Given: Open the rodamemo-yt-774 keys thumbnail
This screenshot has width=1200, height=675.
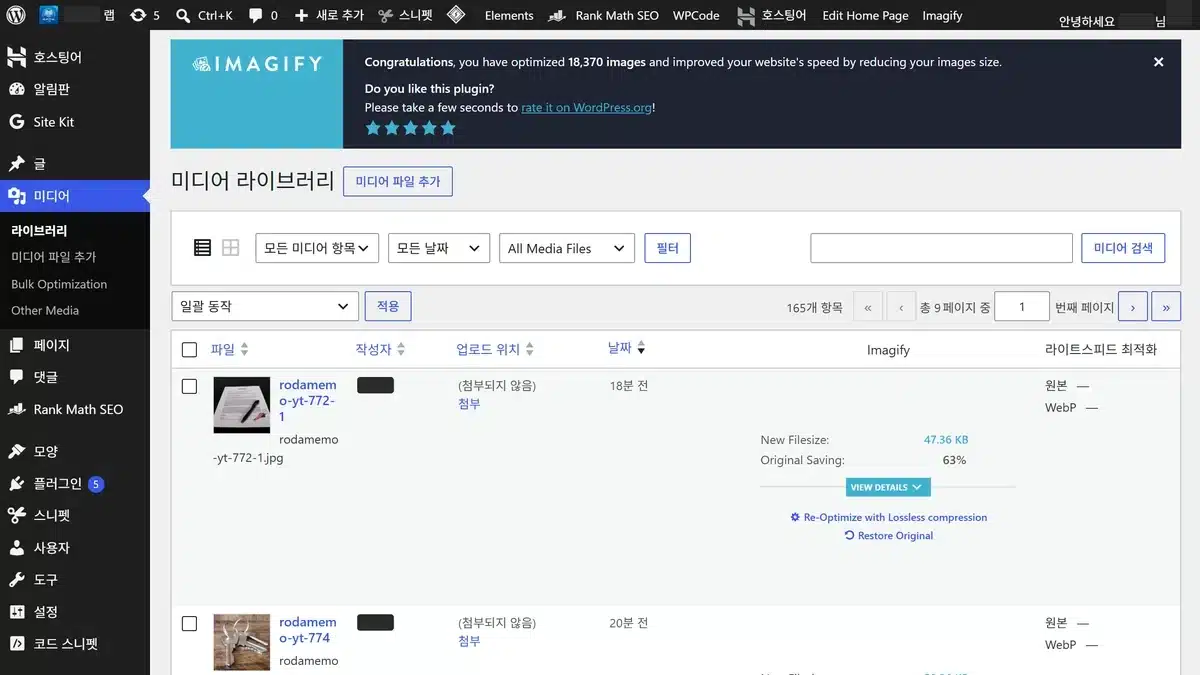Looking at the screenshot, I should pos(242,642).
